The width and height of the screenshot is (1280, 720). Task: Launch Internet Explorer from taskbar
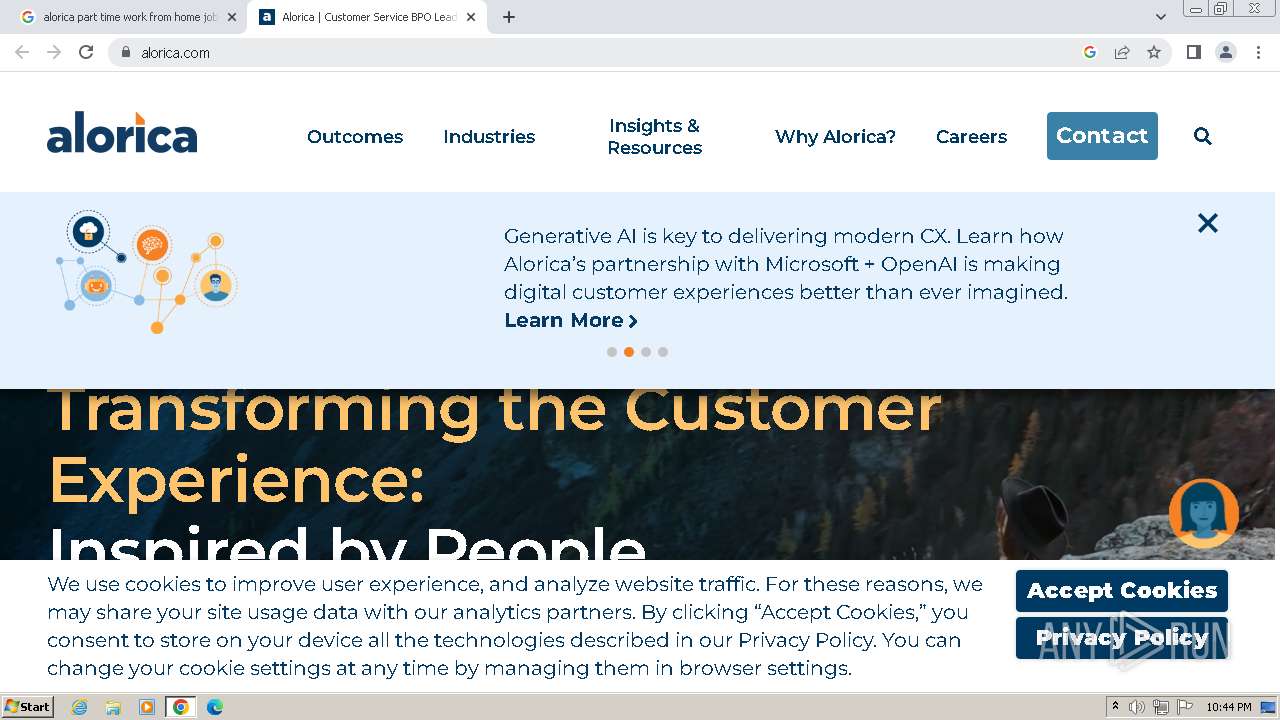[79, 707]
